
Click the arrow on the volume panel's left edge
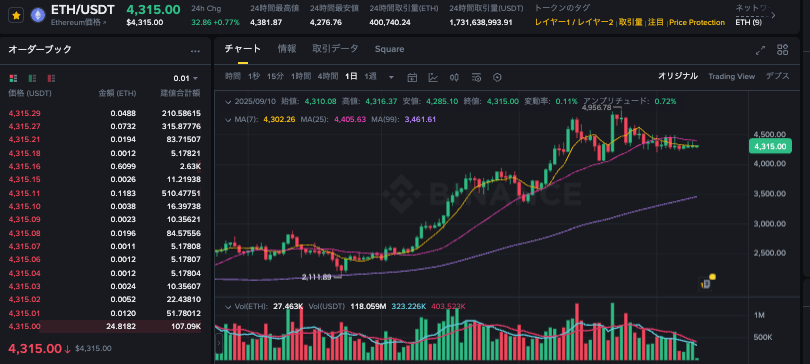pos(218,342)
